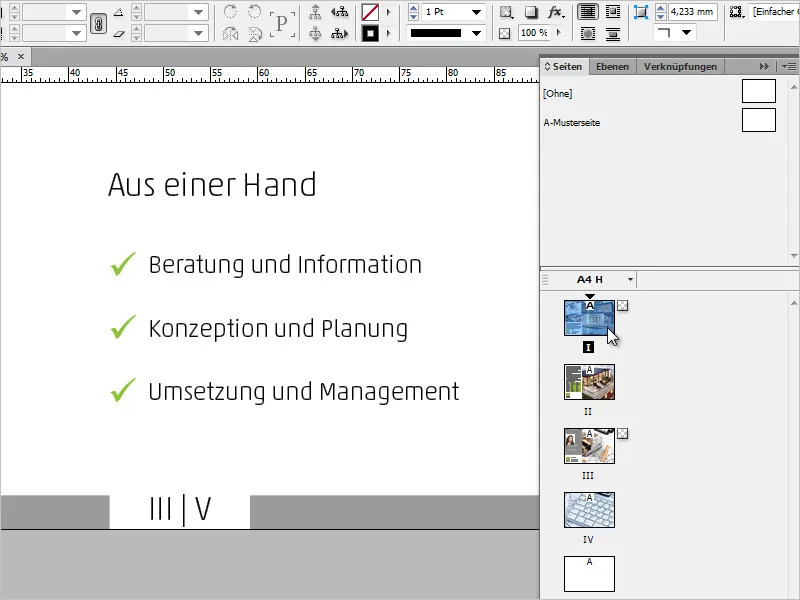Screen dimensions: 800x600
Task: Click the drop shadow icon
Action: [531, 12]
